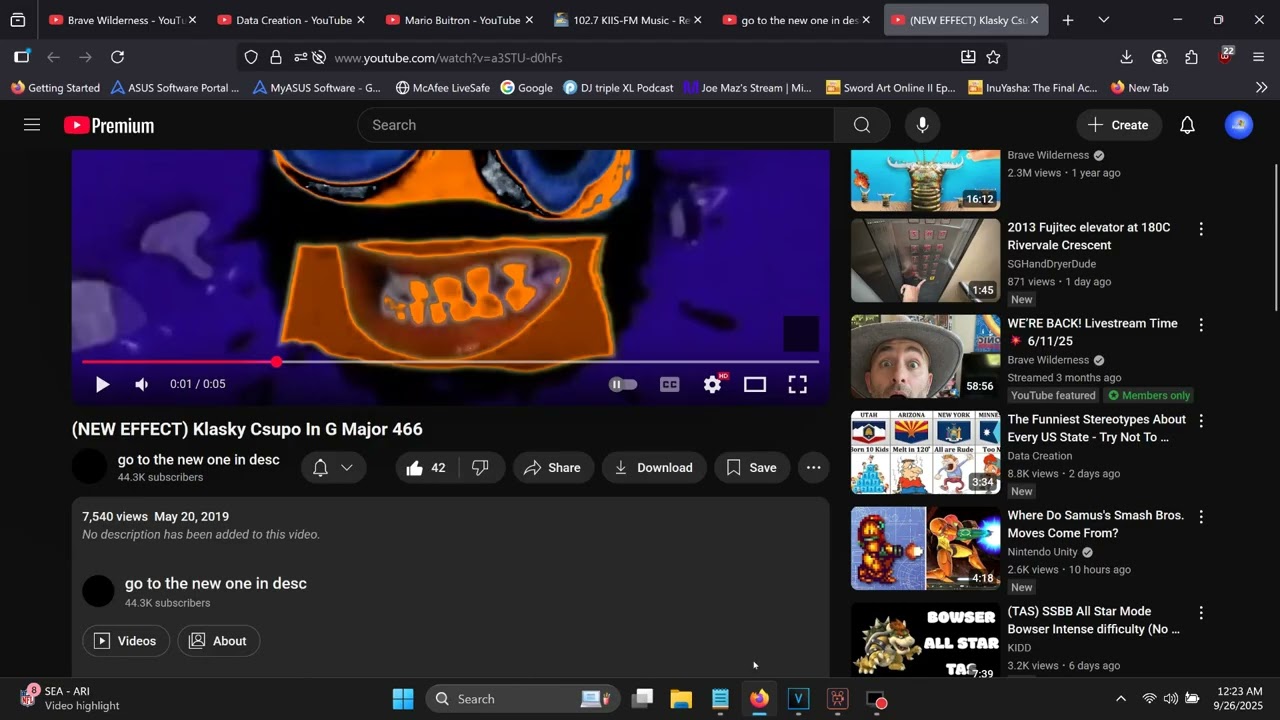The image size is (1280, 720).
Task: Open options for Funniest Stereotypes video
Action: tap(1201, 421)
